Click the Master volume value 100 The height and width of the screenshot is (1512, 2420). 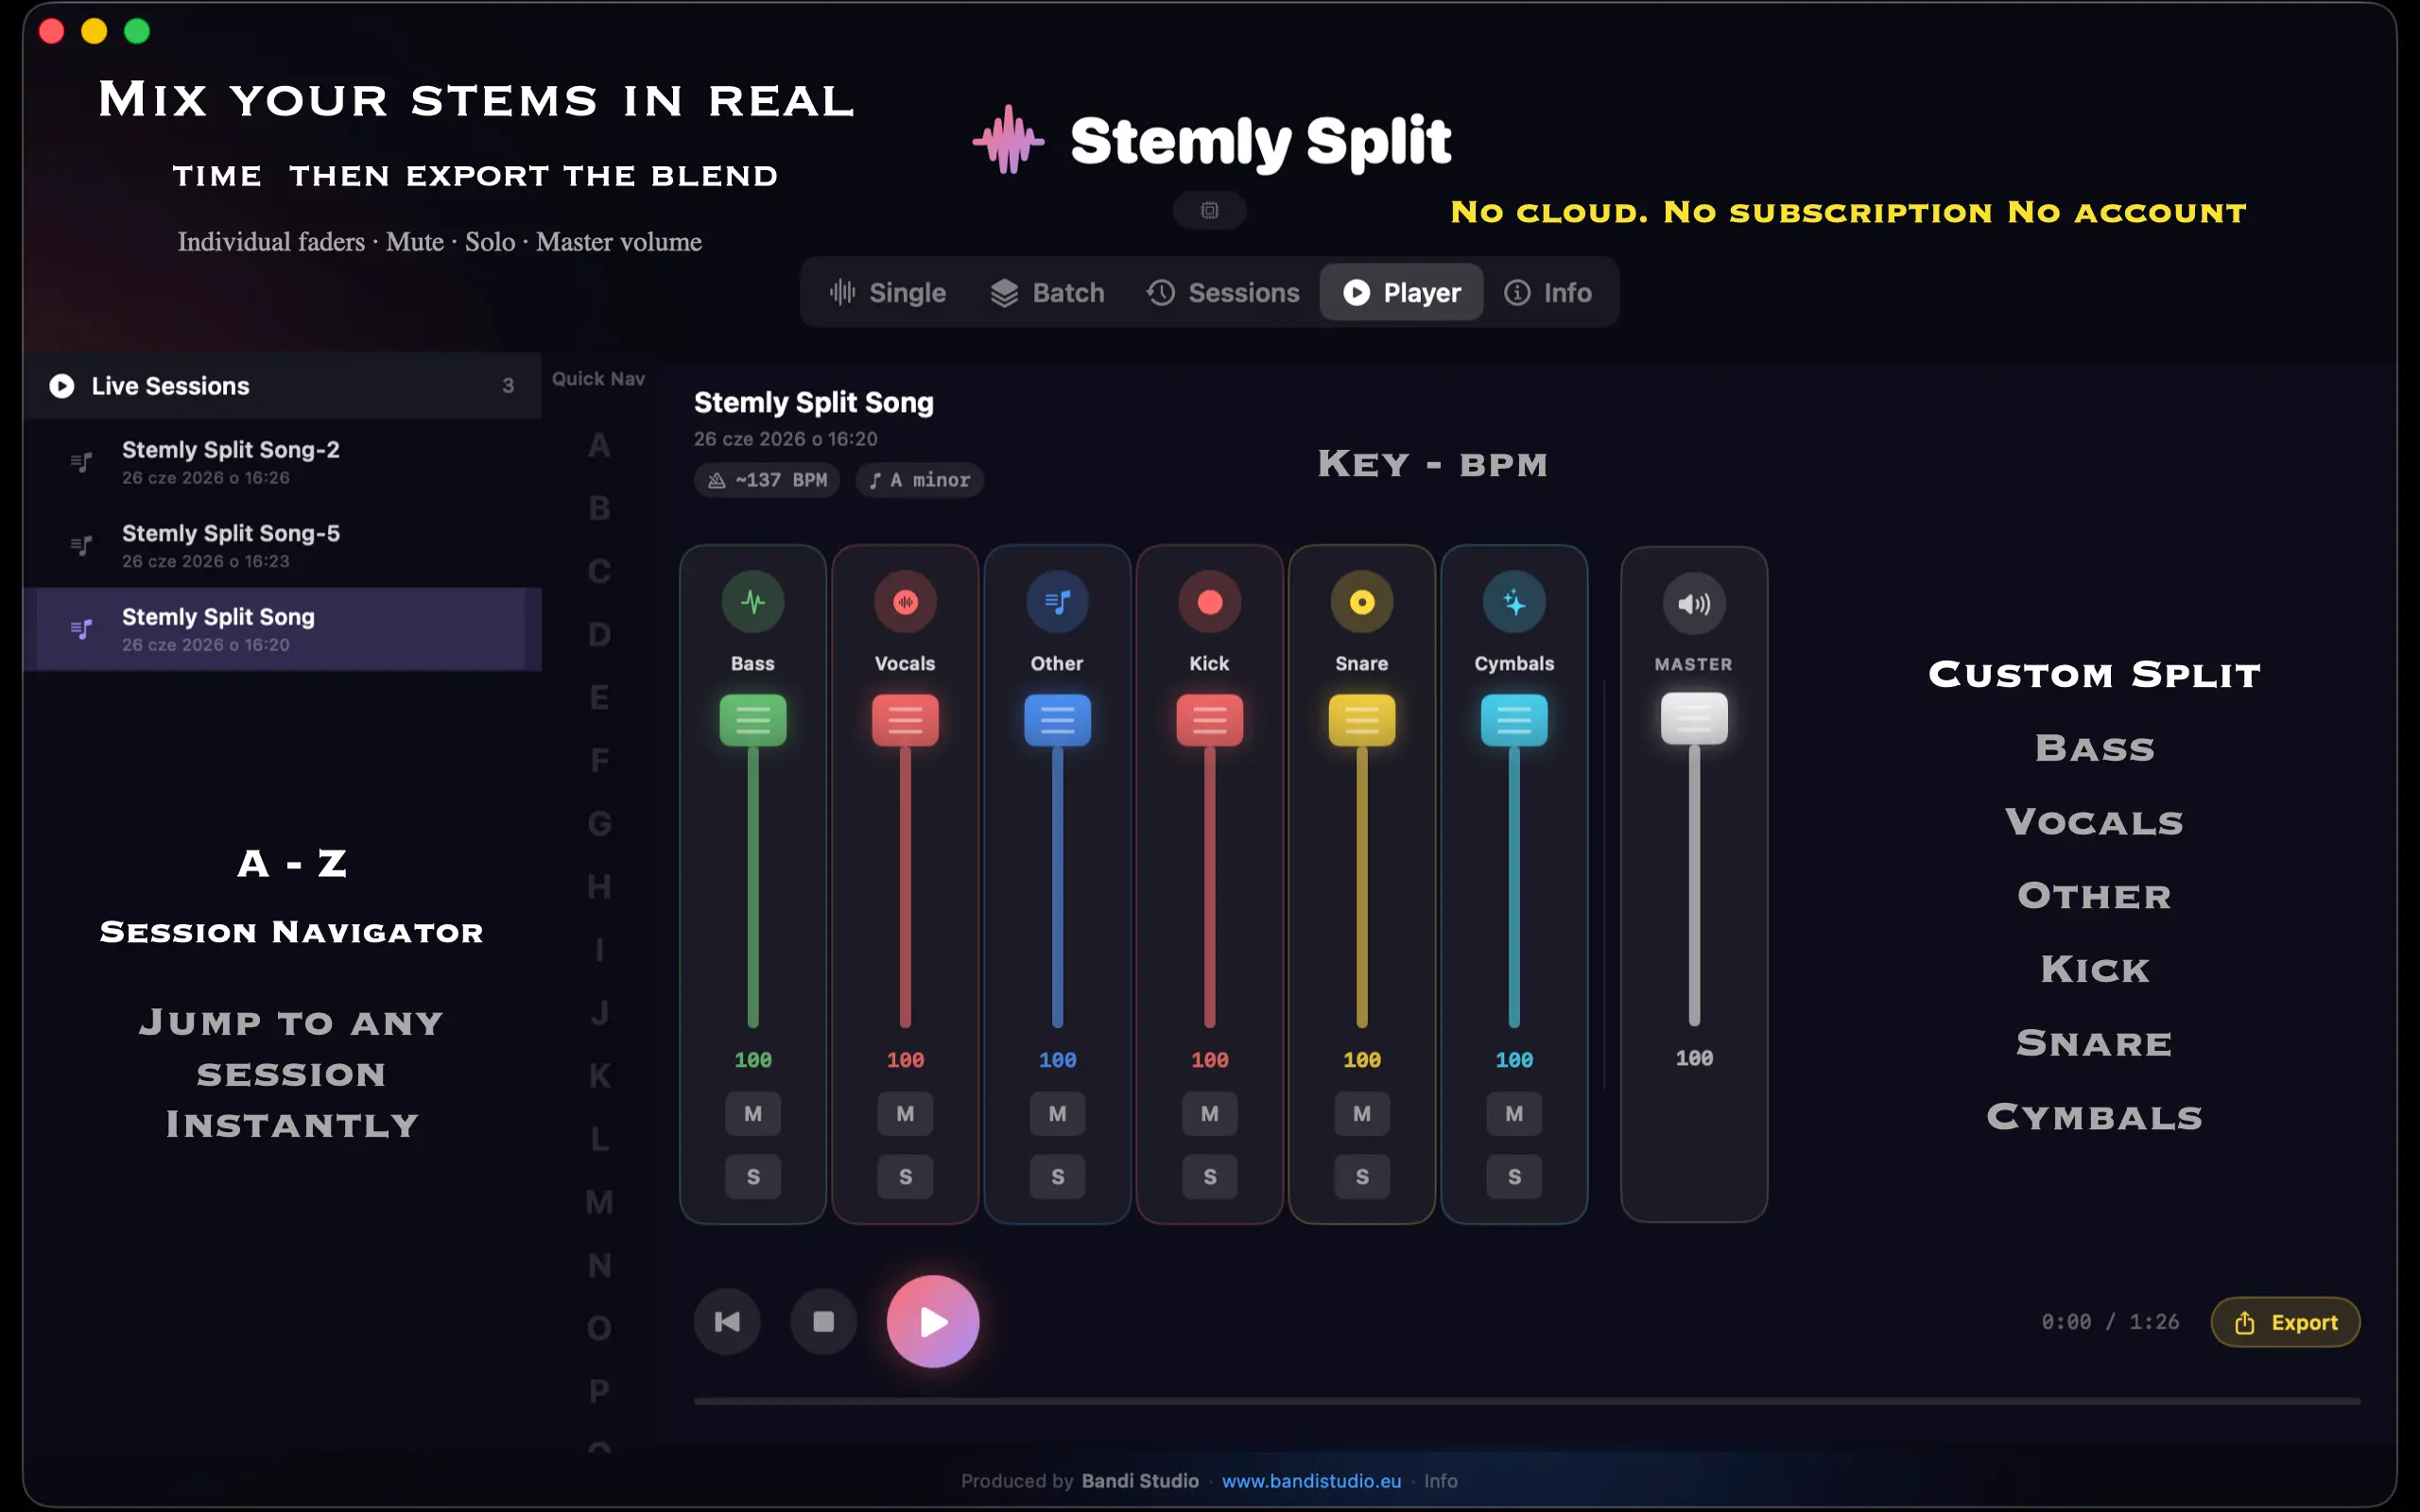[x=1694, y=1058]
